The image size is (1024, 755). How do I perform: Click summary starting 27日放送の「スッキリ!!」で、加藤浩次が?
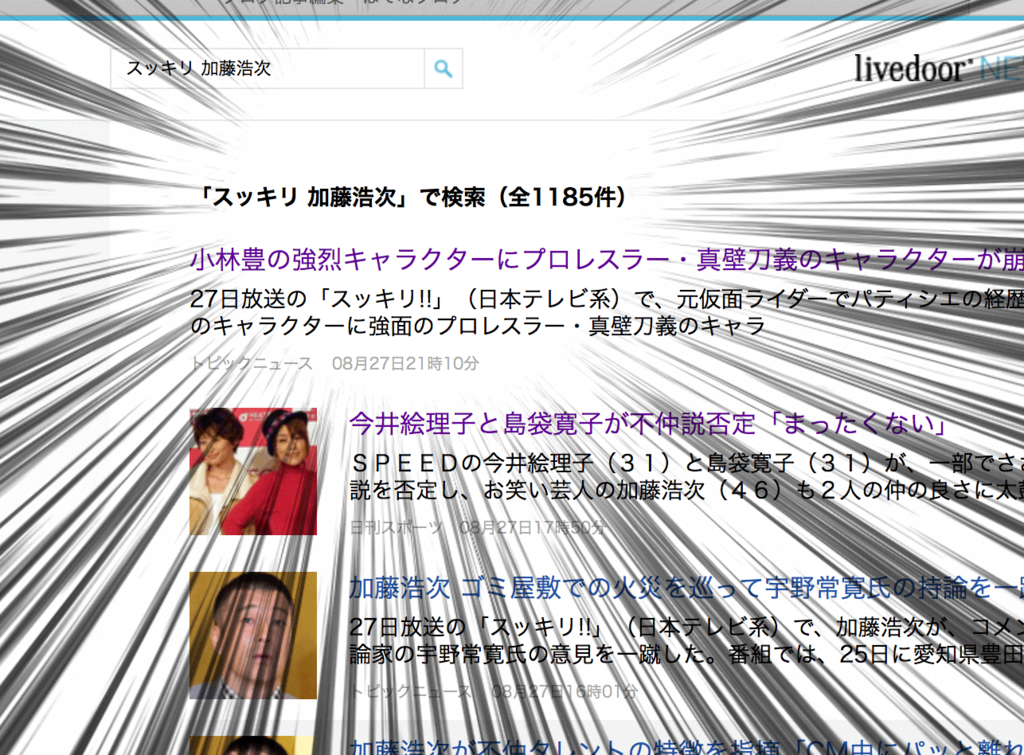(x=686, y=640)
